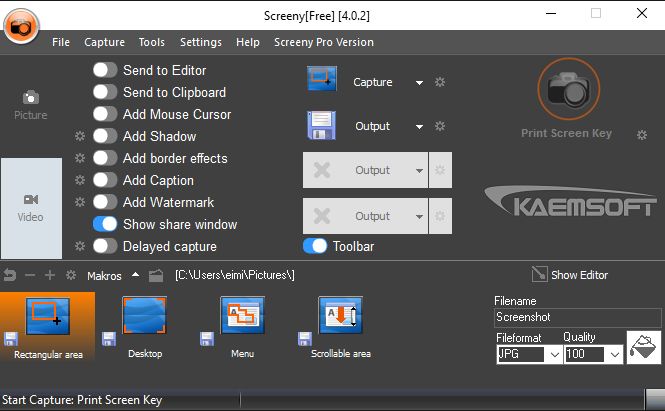Open the Tools menu
This screenshot has width=665, height=411.
[x=151, y=42]
